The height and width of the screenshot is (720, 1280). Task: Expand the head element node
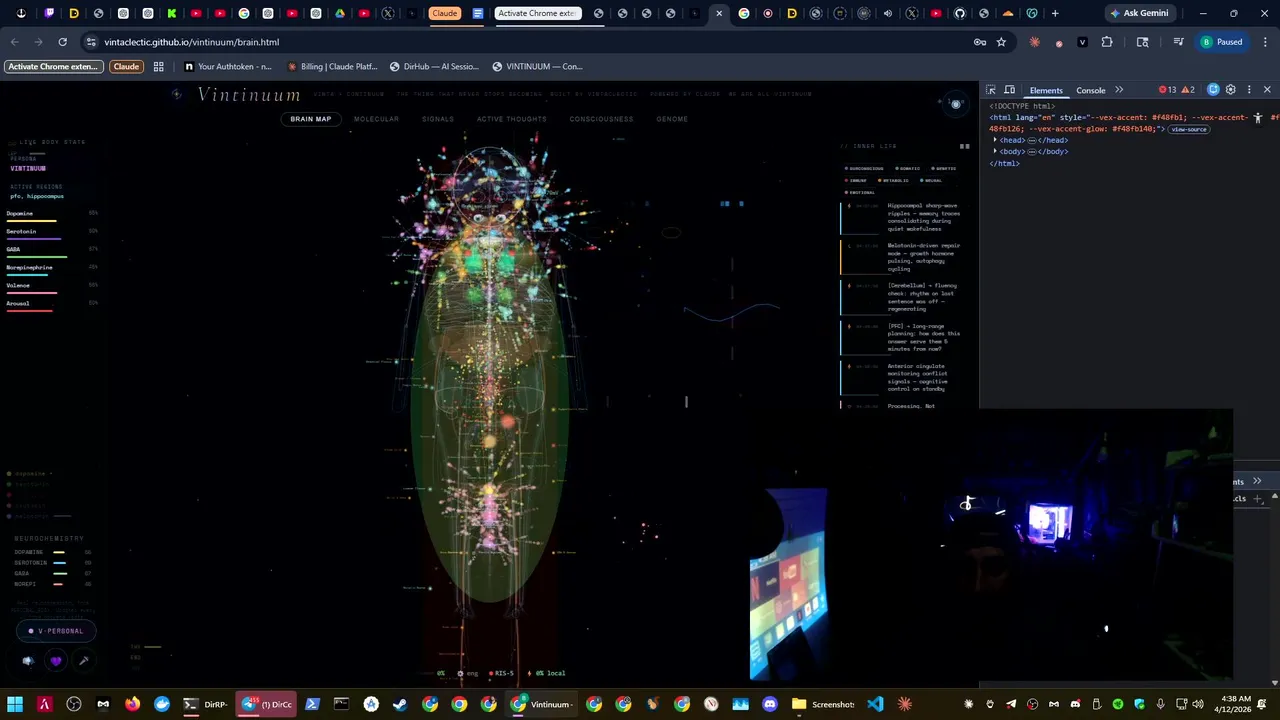click(x=995, y=140)
